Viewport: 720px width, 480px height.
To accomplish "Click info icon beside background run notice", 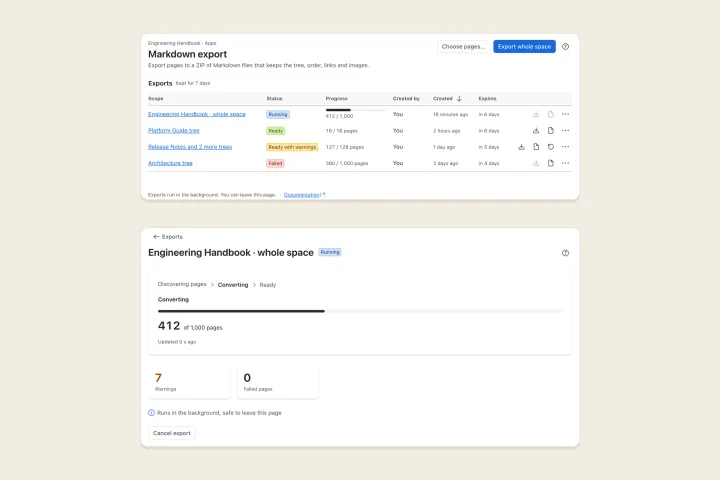I will [152, 413].
